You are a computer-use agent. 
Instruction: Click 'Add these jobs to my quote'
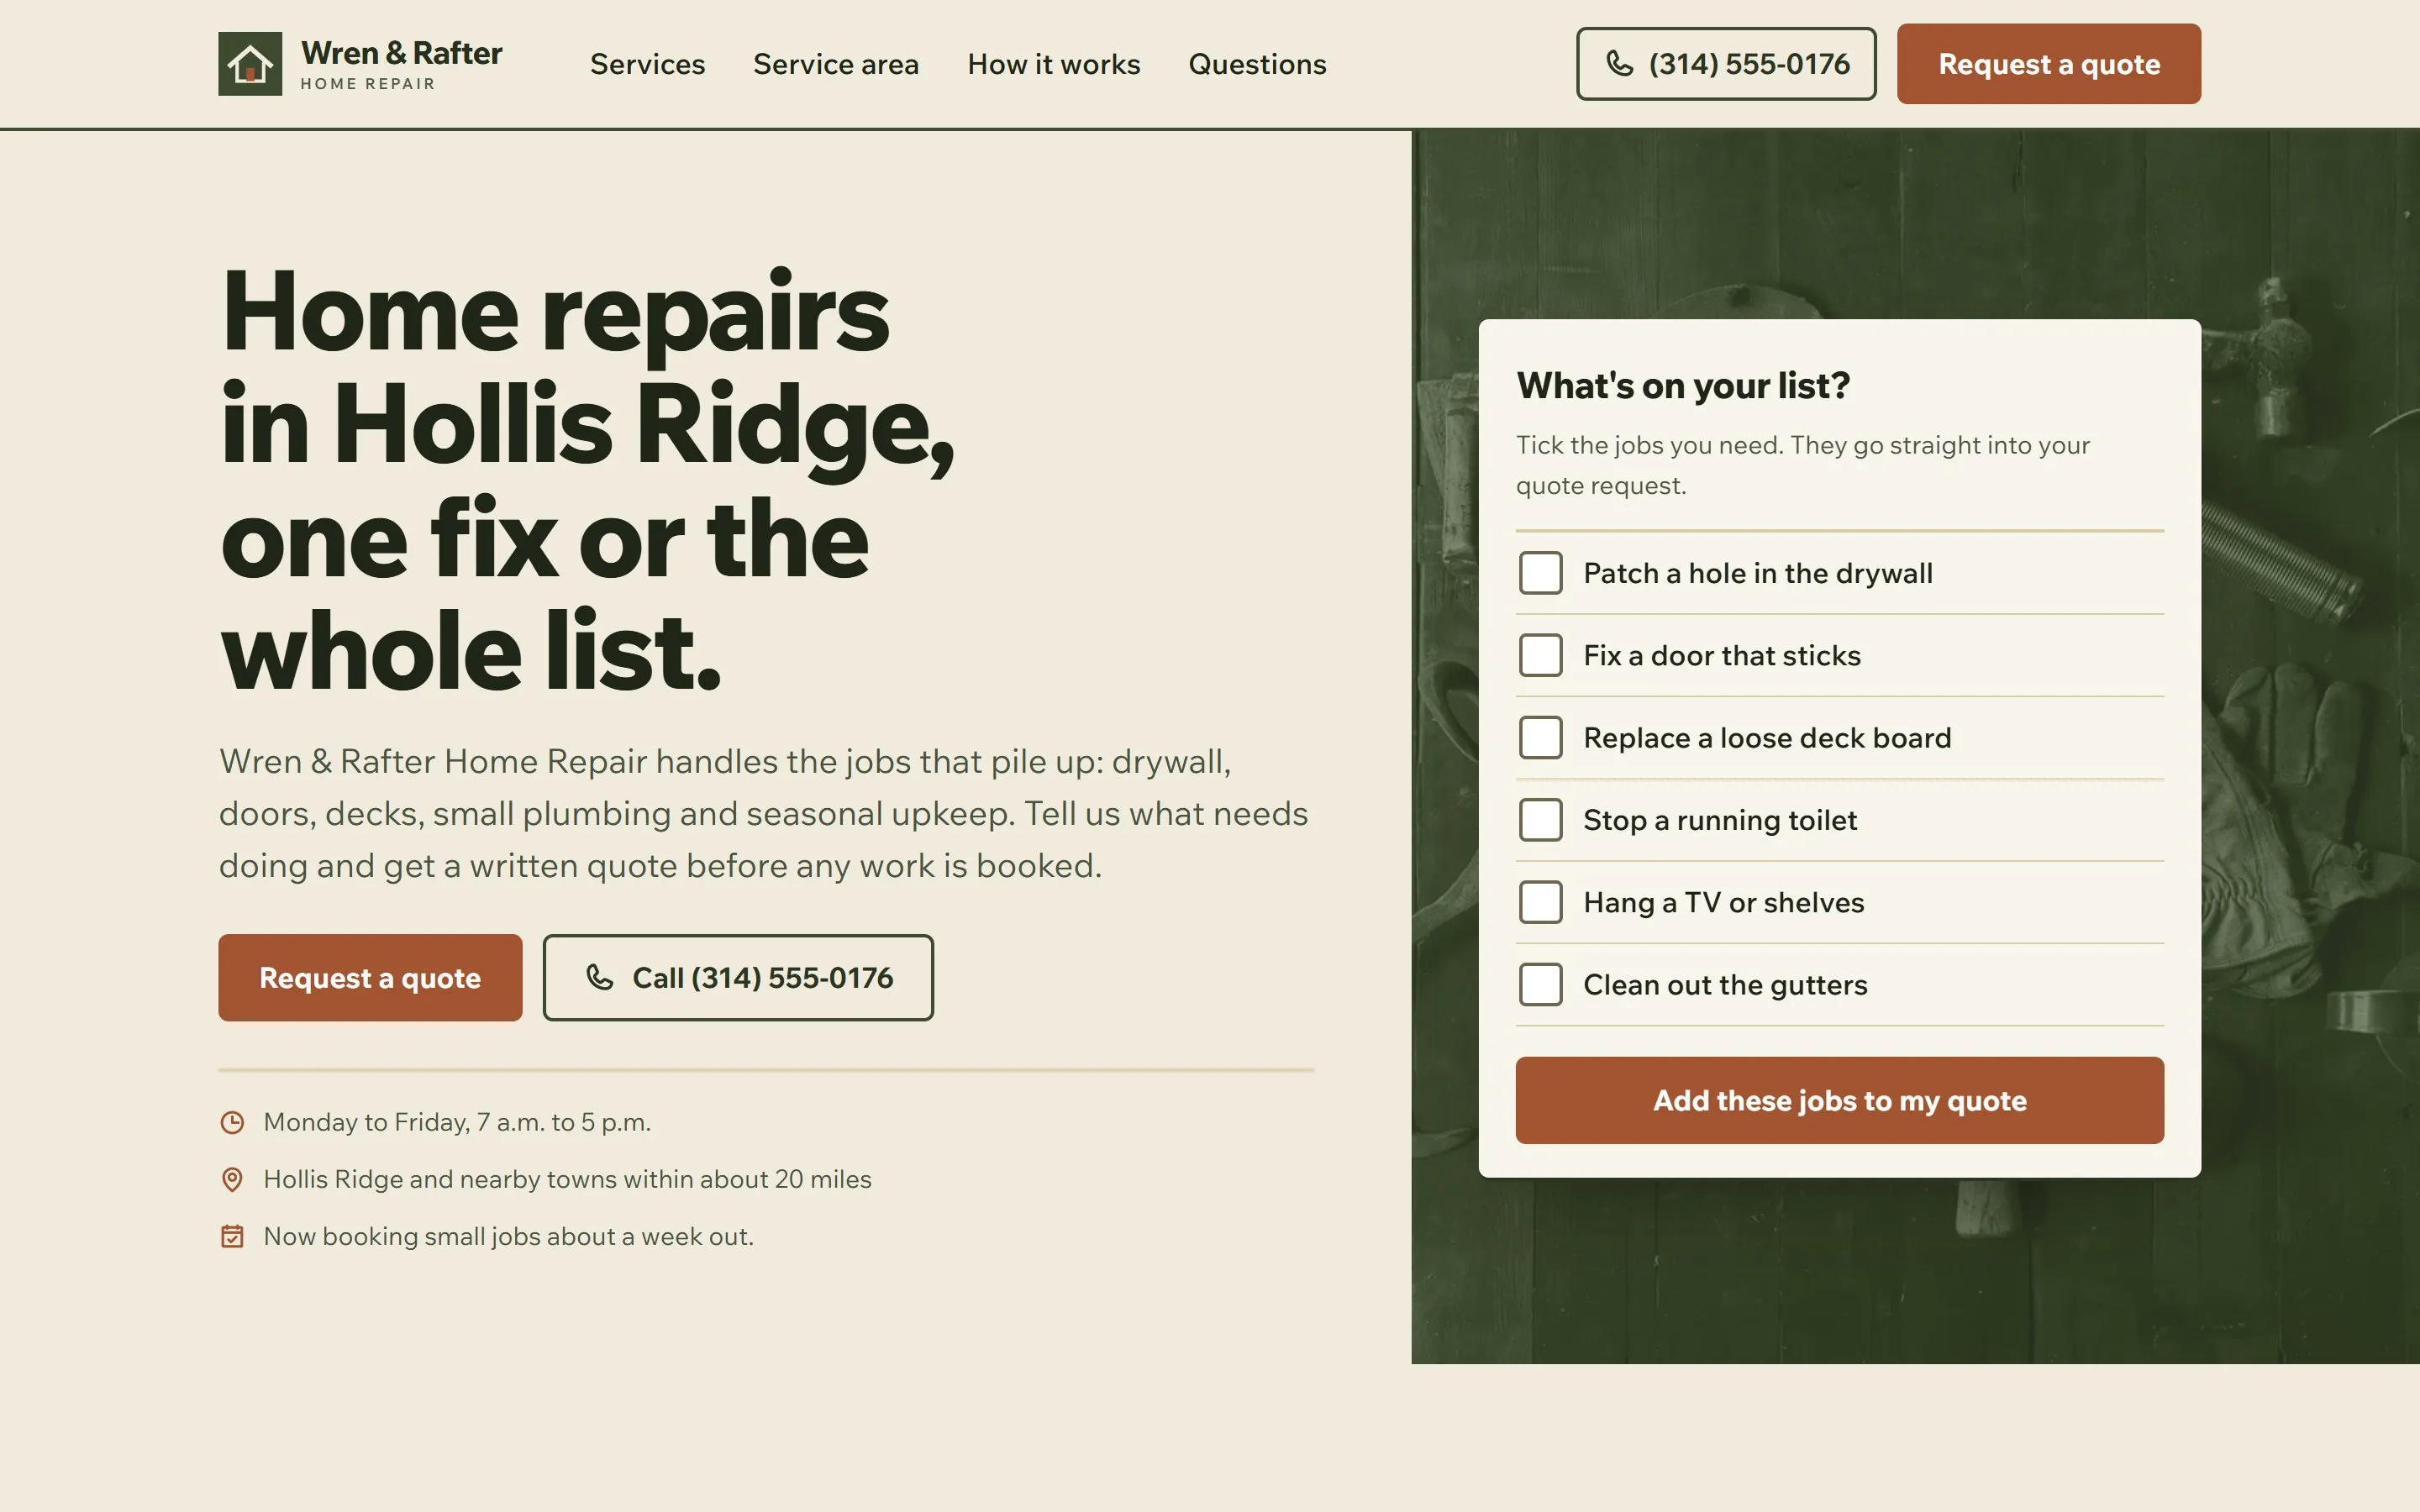click(x=1839, y=1100)
